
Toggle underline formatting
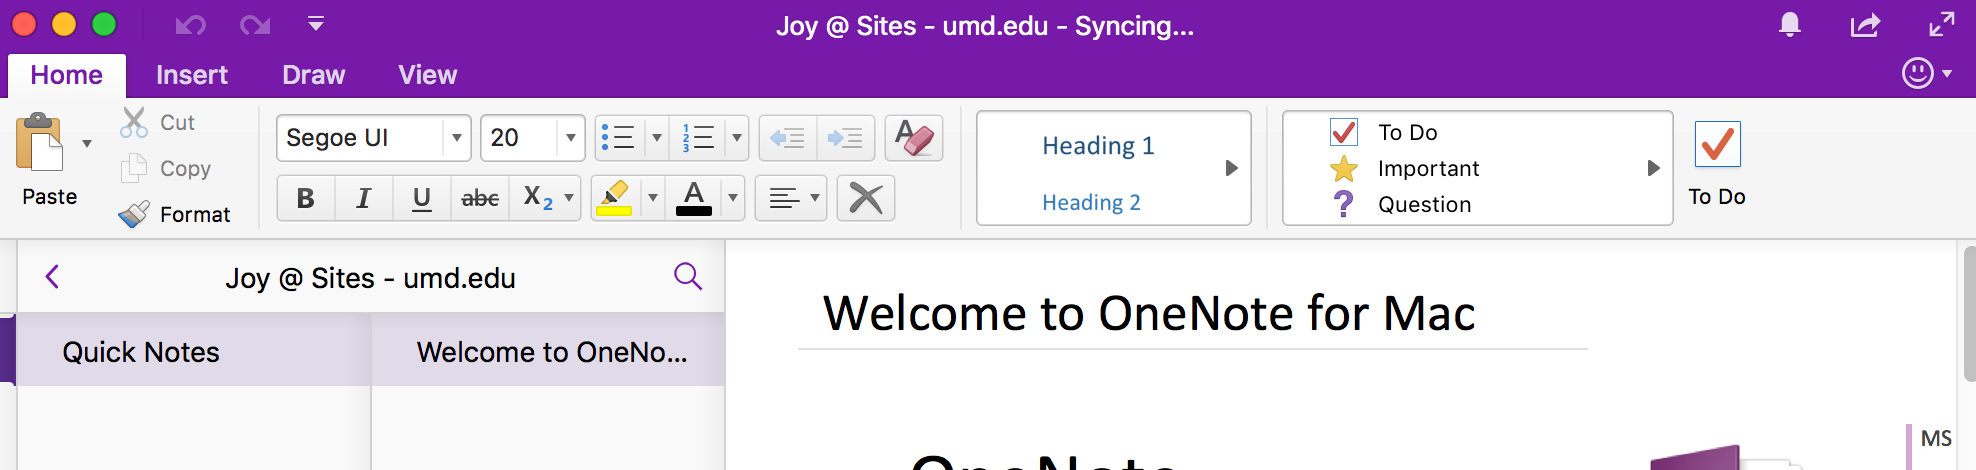[x=422, y=198]
